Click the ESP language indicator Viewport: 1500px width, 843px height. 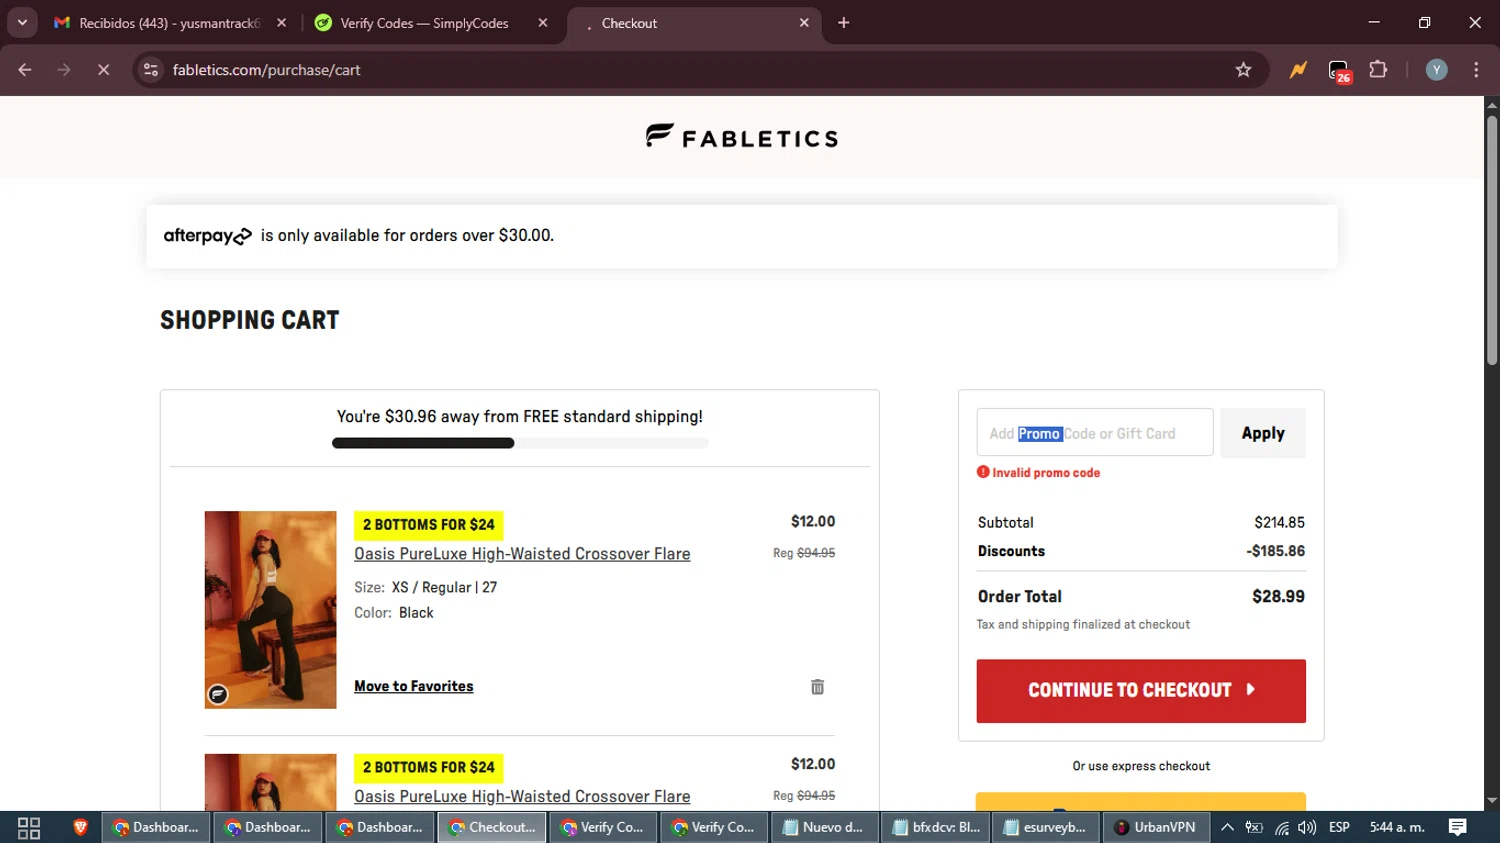coord(1339,827)
